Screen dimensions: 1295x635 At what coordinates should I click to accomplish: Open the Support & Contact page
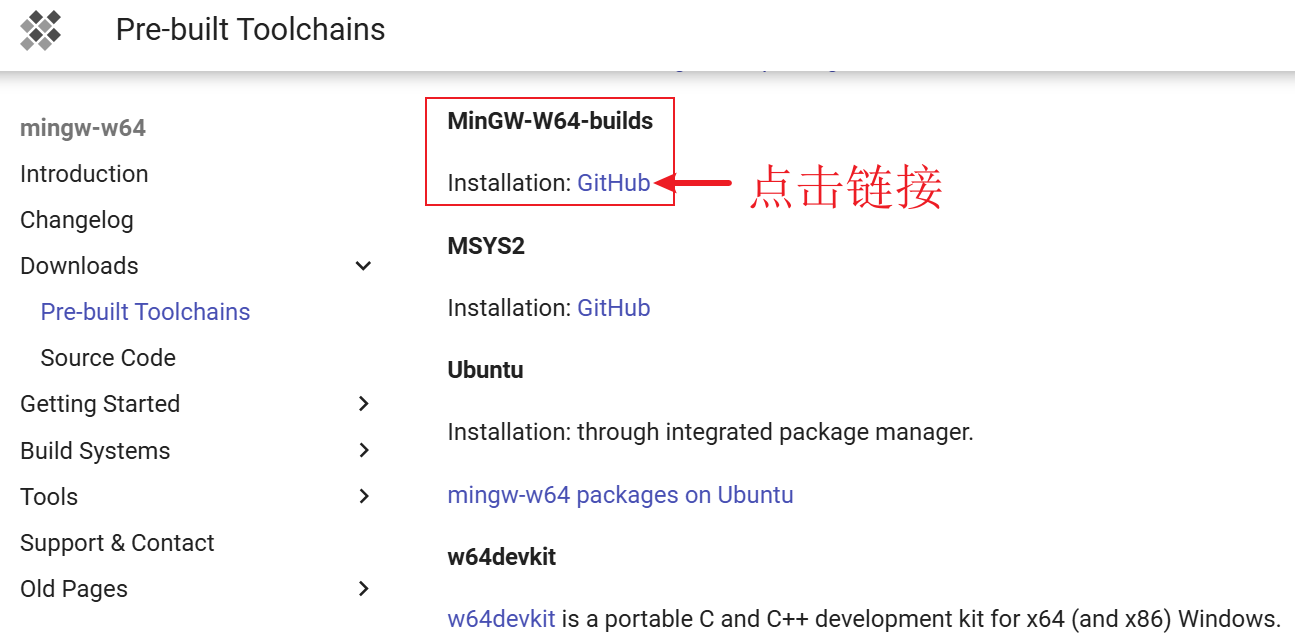[117, 543]
